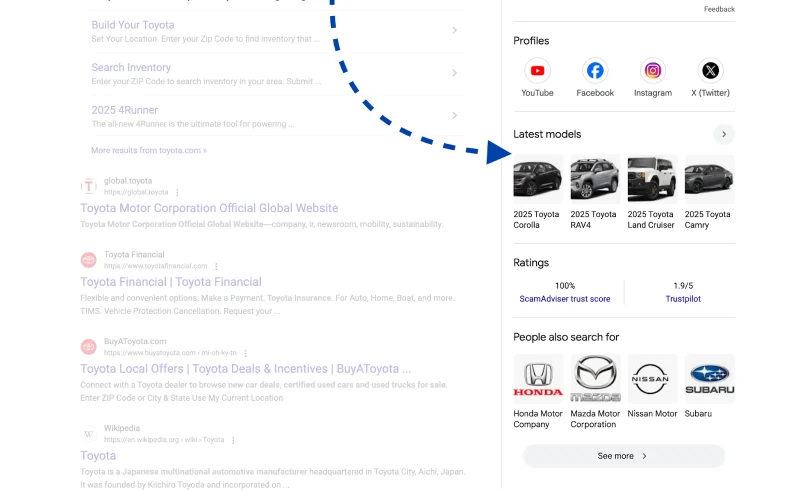Expand the Build Your Toyota sitelink chevron
This screenshot has width=800, height=491.
(x=454, y=31)
